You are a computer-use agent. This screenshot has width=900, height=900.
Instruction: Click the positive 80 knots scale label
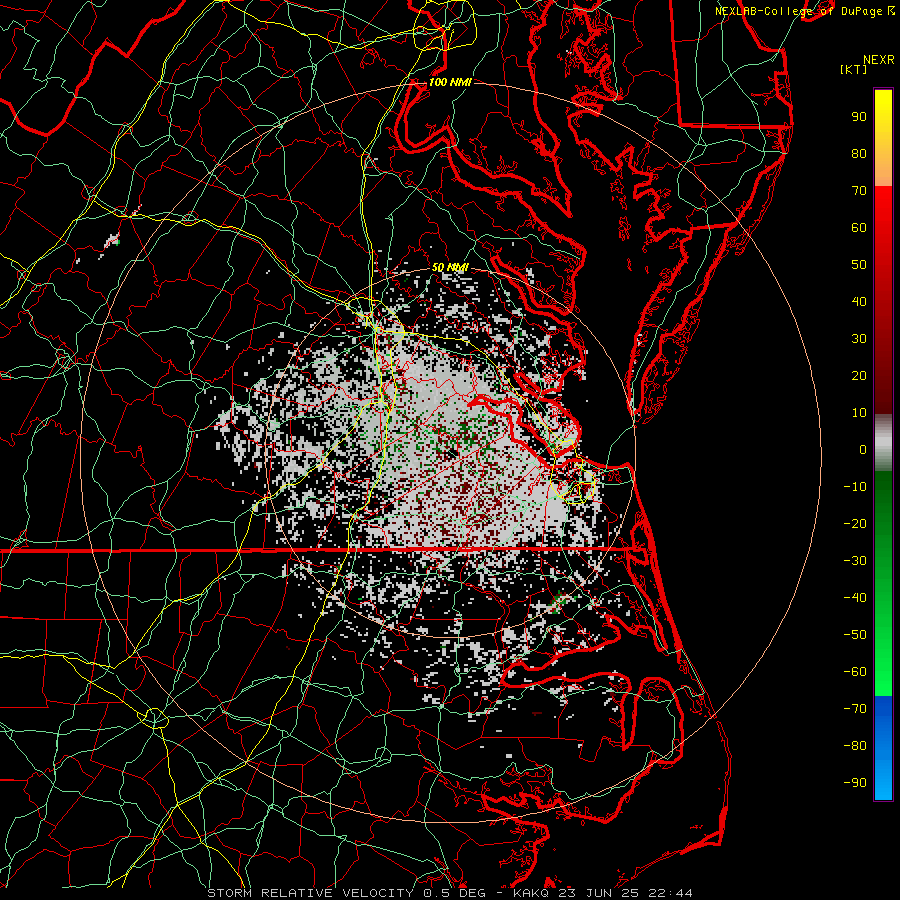[x=859, y=154]
